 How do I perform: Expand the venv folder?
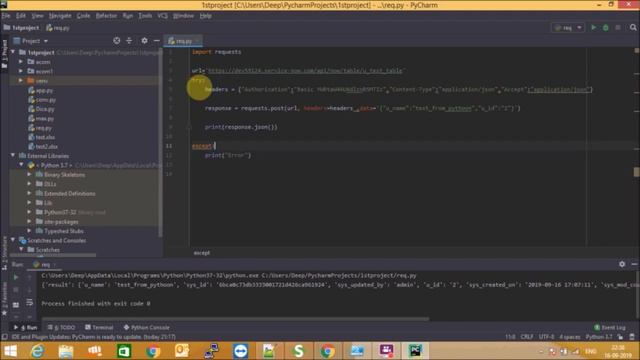coord(21,80)
